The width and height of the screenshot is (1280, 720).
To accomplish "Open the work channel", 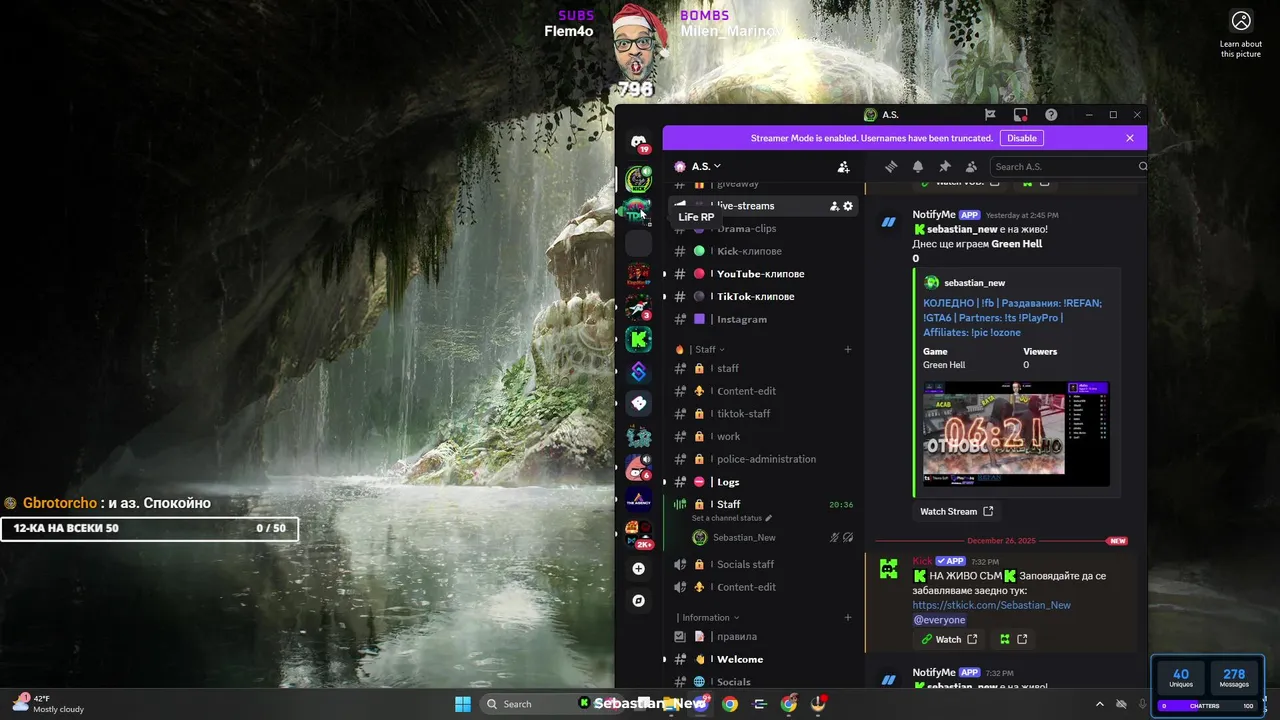I will 763,437.
